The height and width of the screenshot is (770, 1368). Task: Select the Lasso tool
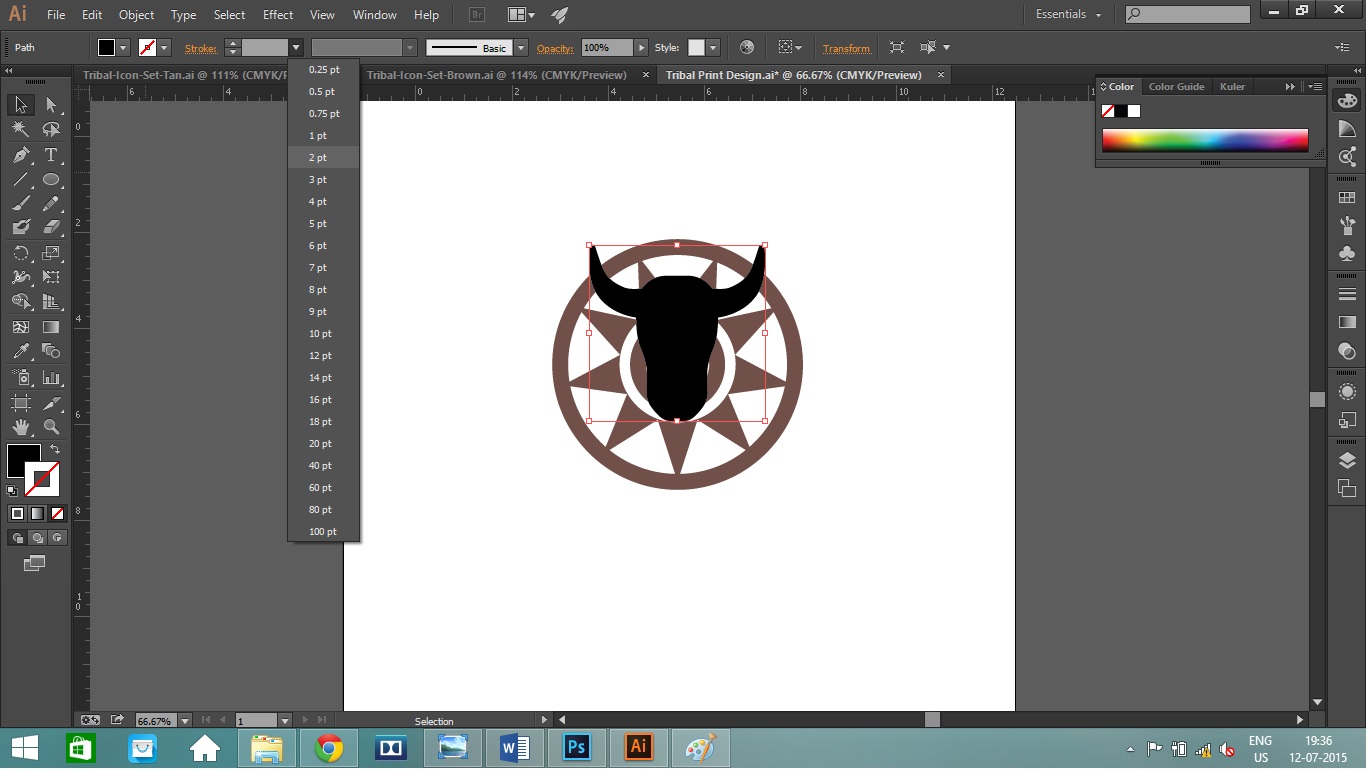click(51, 130)
